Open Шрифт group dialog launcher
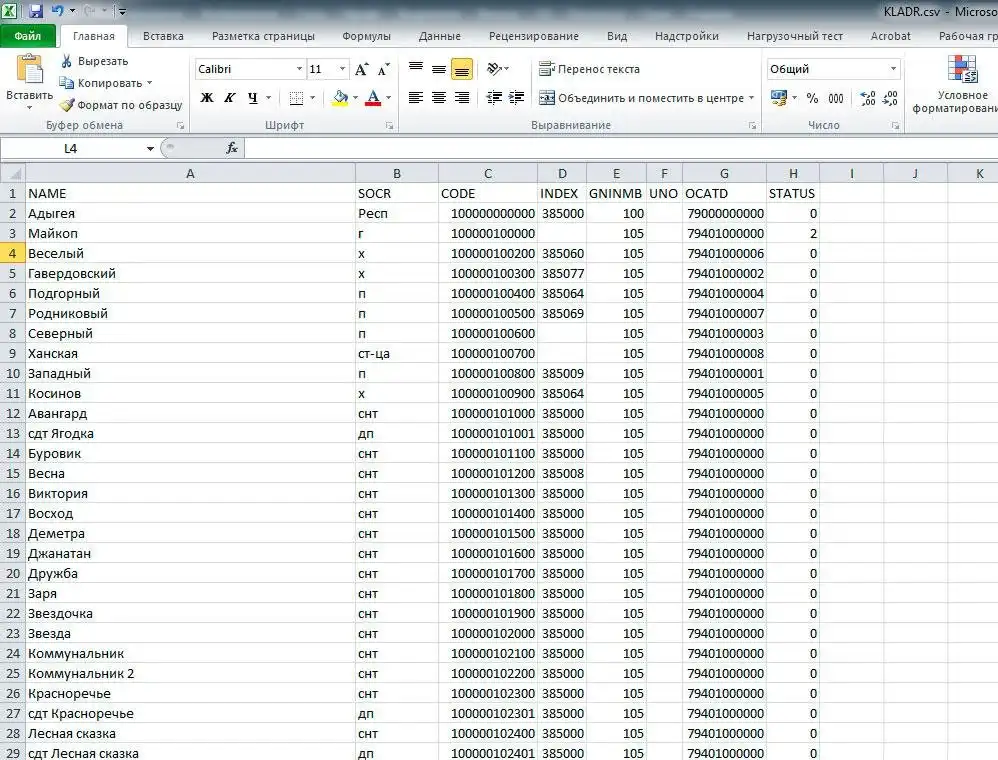The image size is (998, 760). pos(389,126)
